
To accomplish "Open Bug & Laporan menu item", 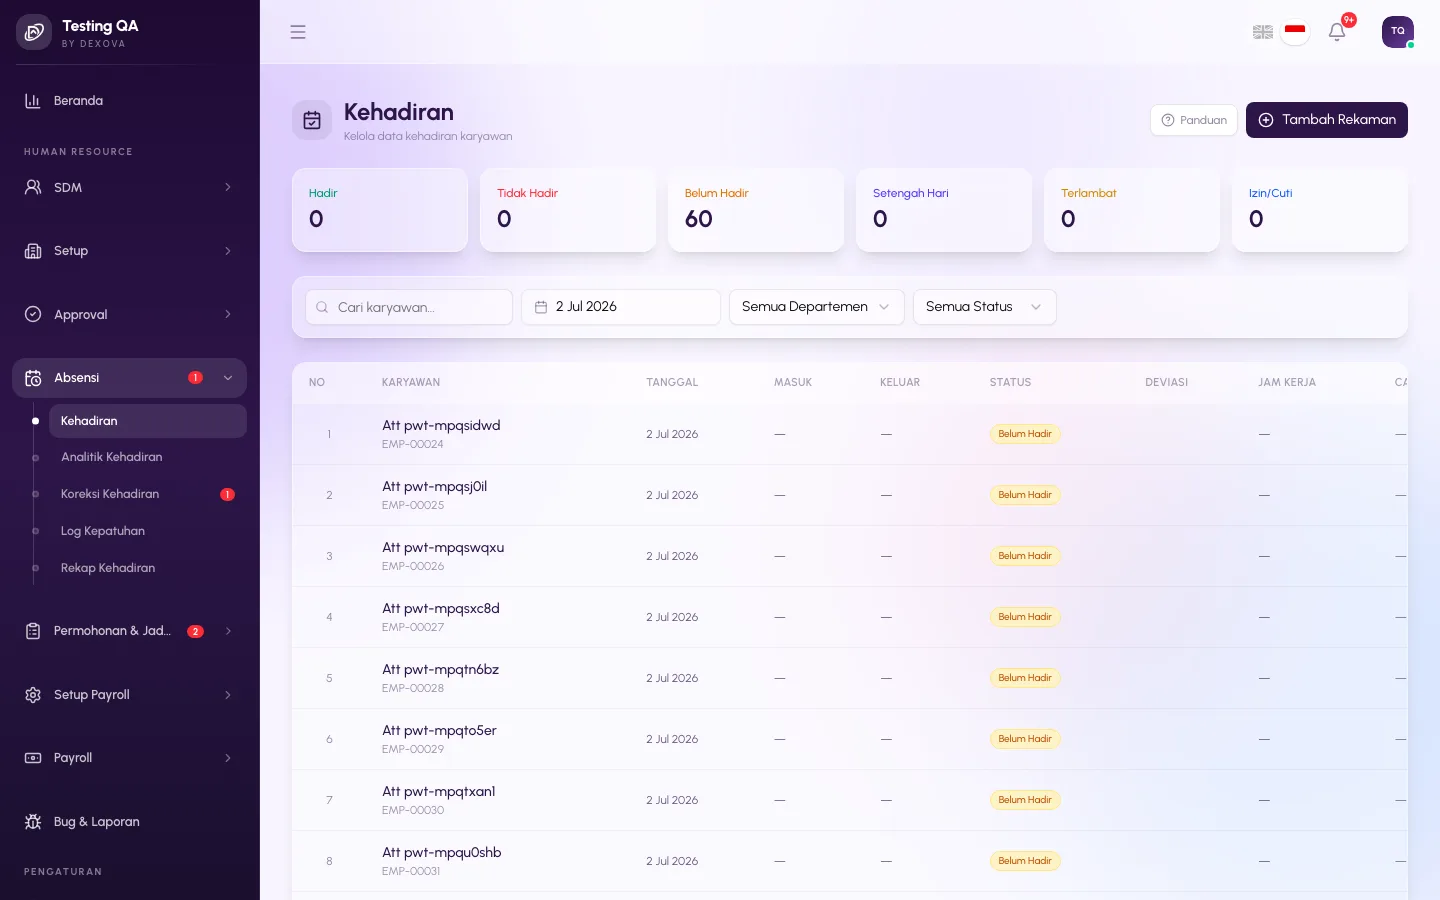I will (x=129, y=822).
